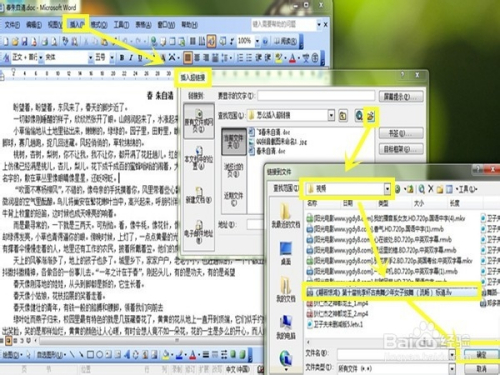Select the Arrow tool on Drawing toolbar
Image resolution: width=500 pixels, height=375 pixels.
[81, 354]
